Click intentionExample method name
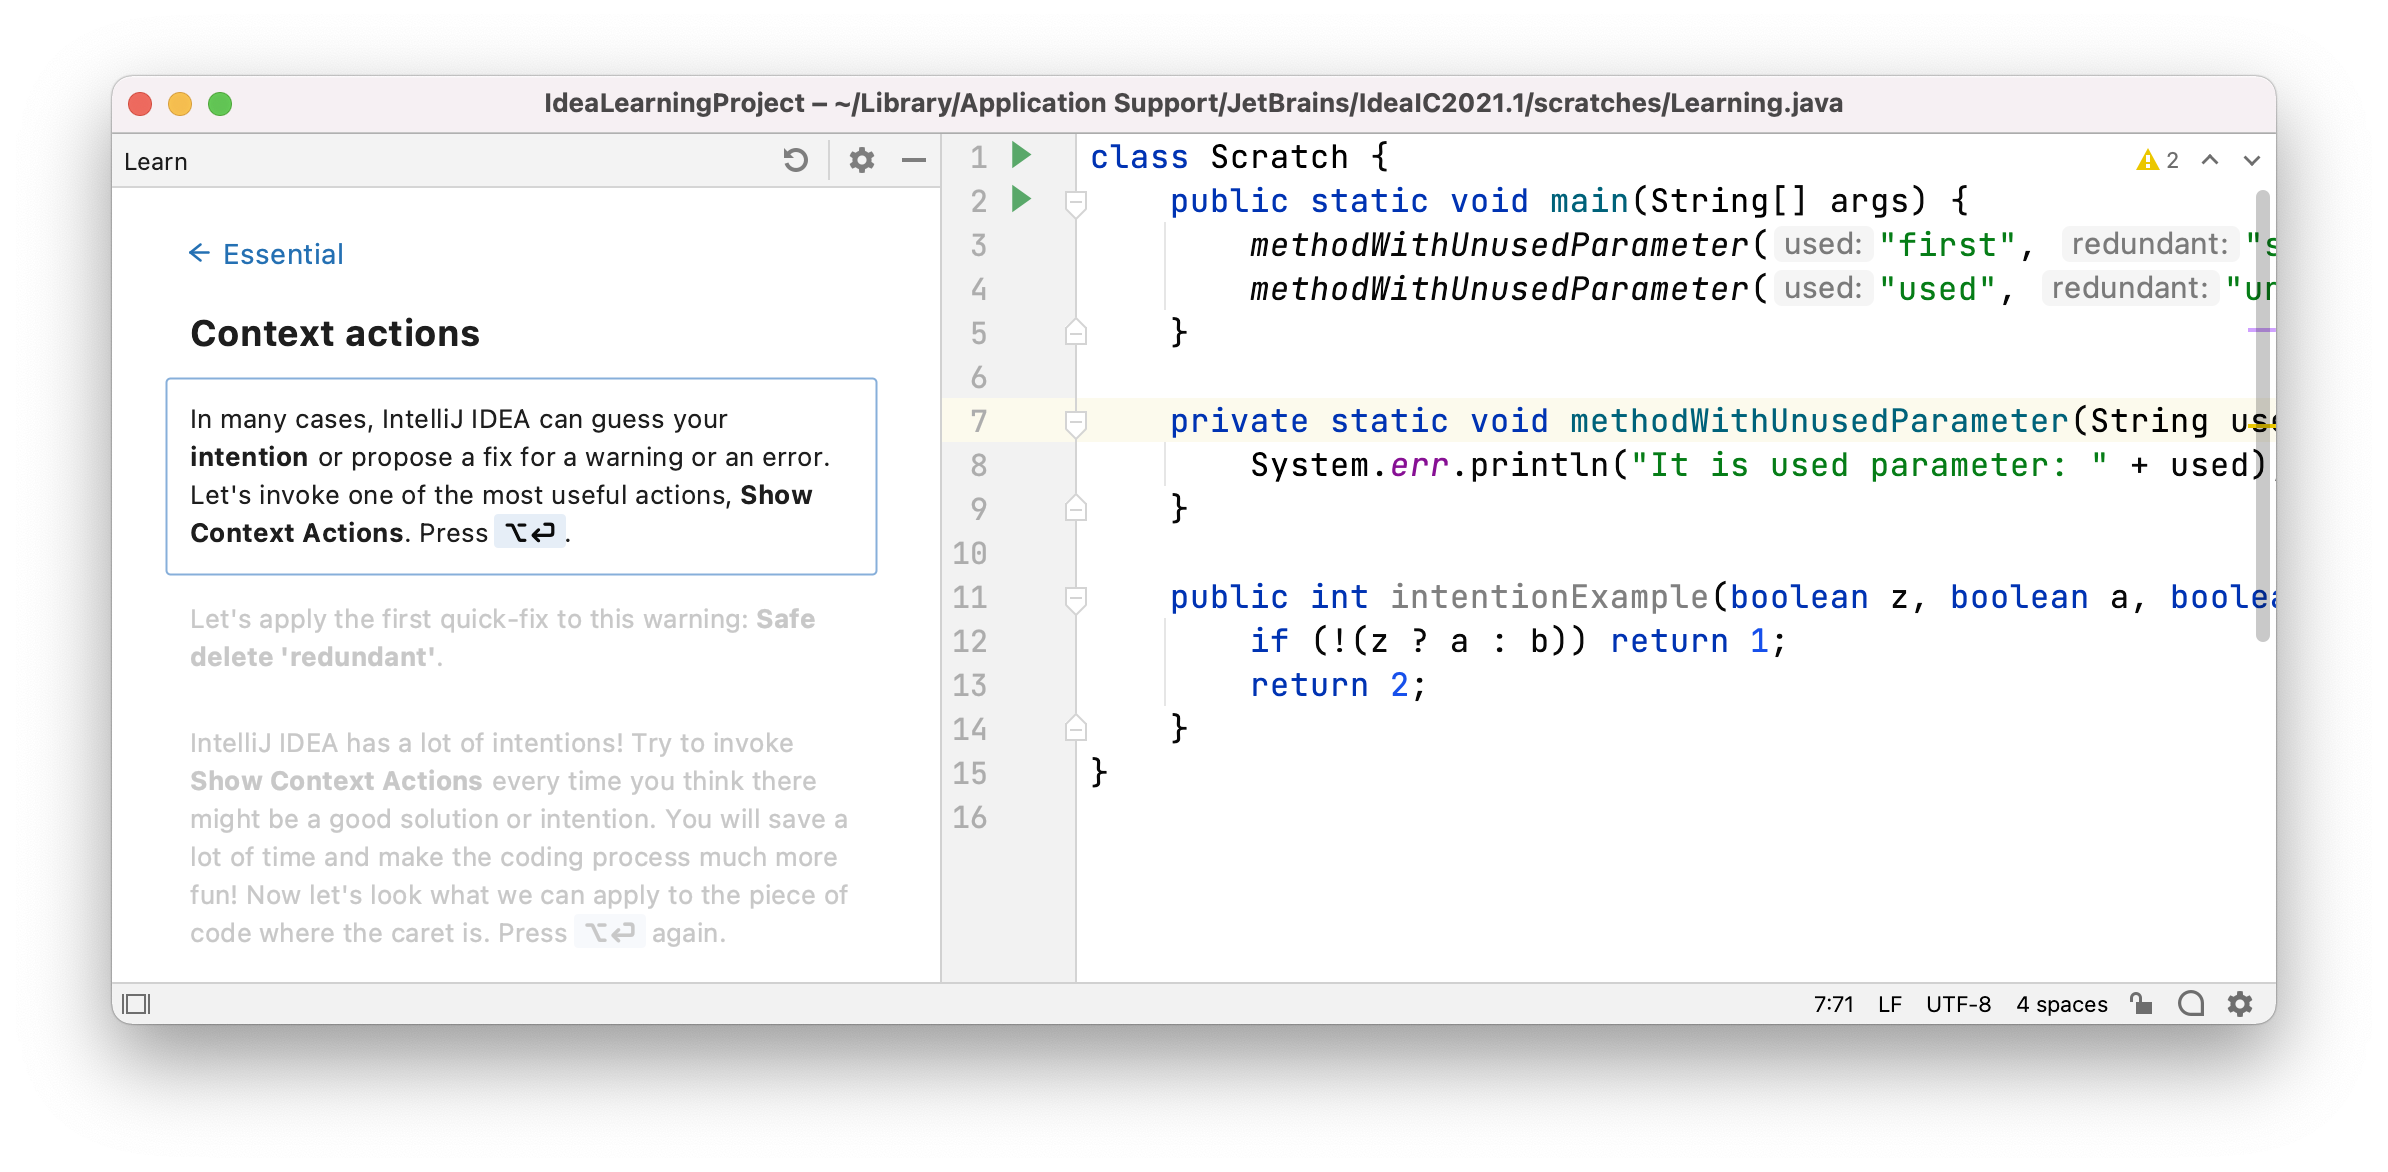 (1549, 597)
